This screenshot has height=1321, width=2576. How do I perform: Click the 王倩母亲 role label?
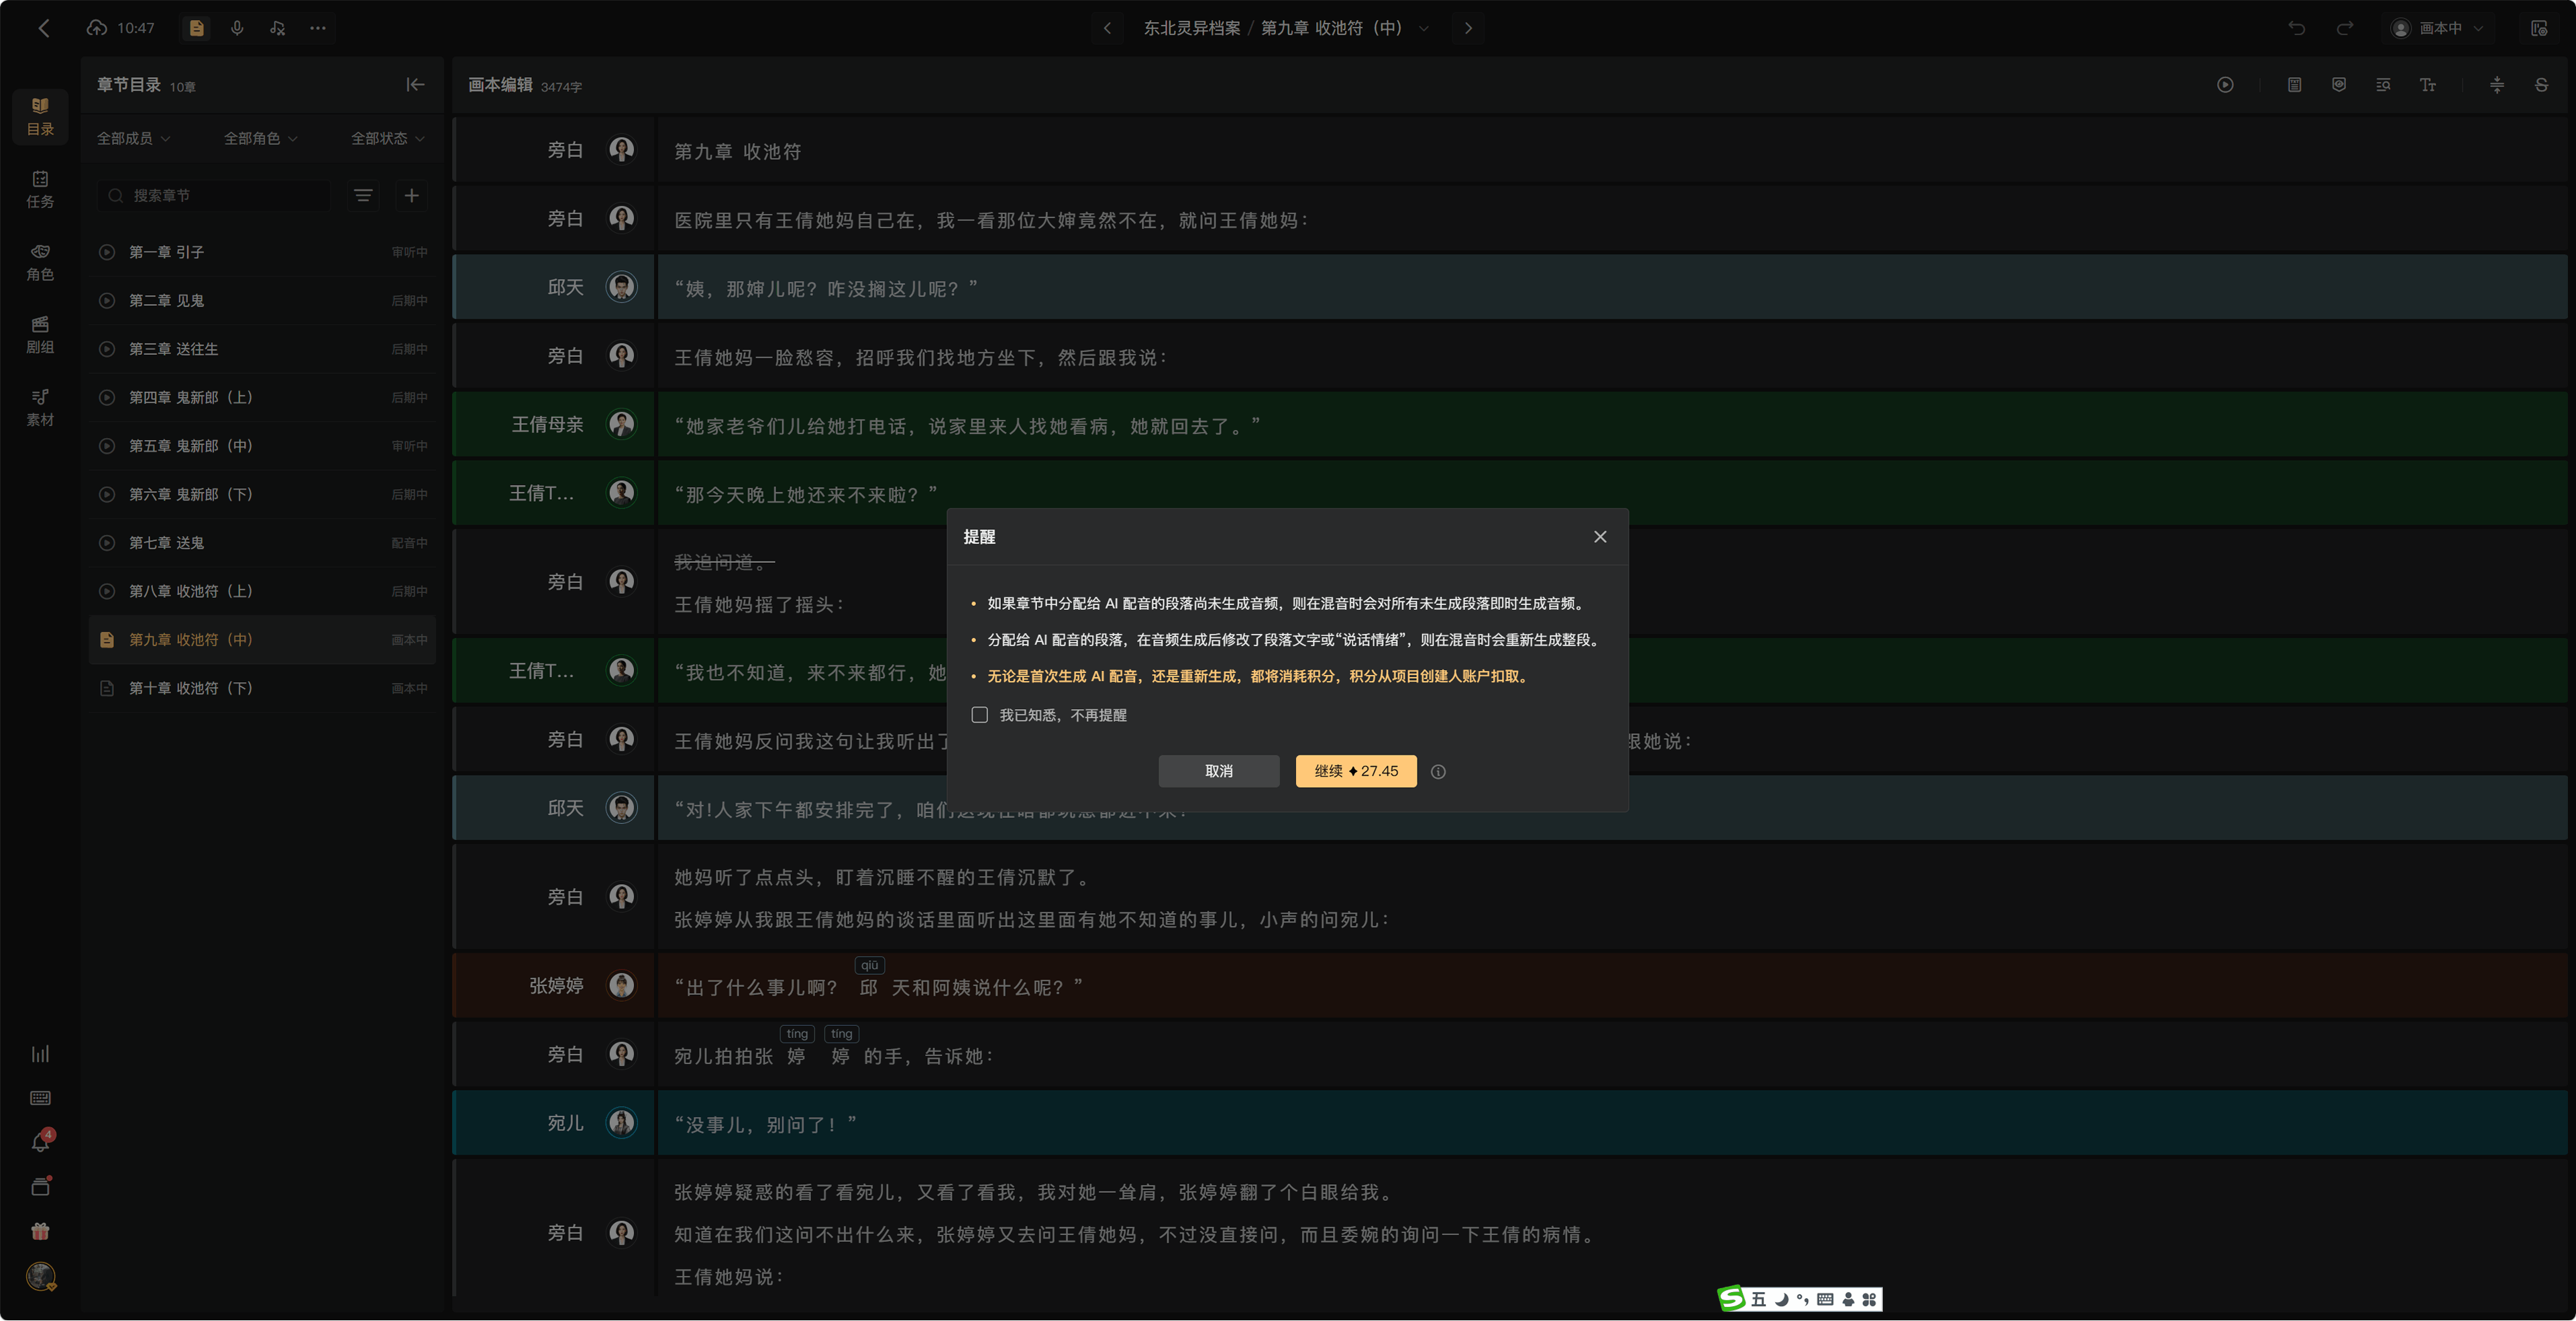(x=547, y=424)
